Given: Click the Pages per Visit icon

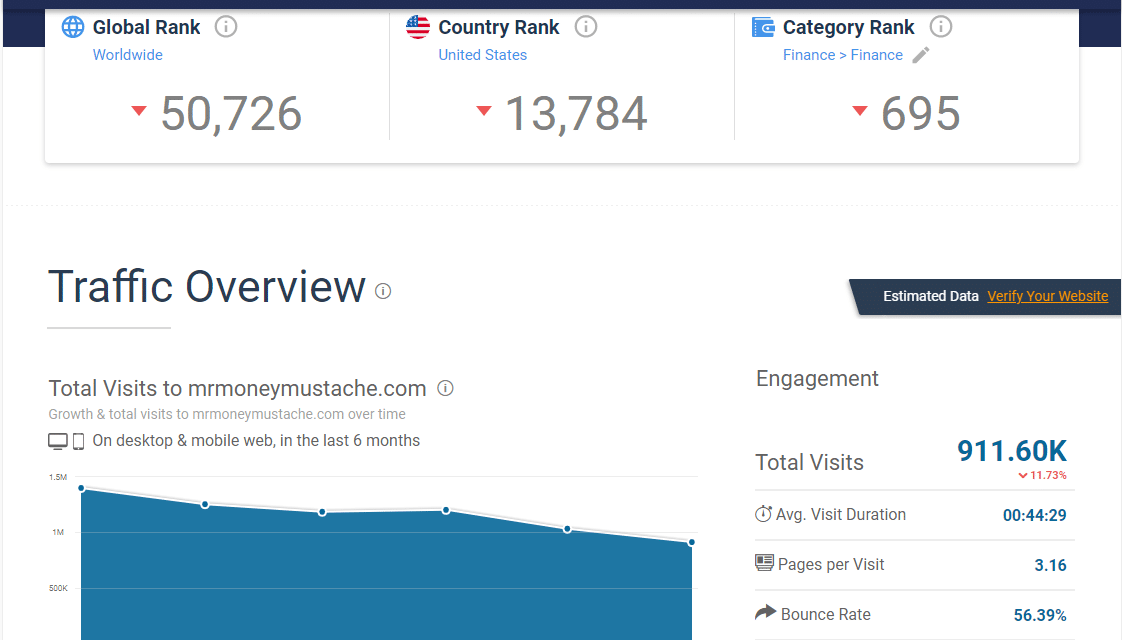Looking at the screenshot, I should tap(764, 564).
